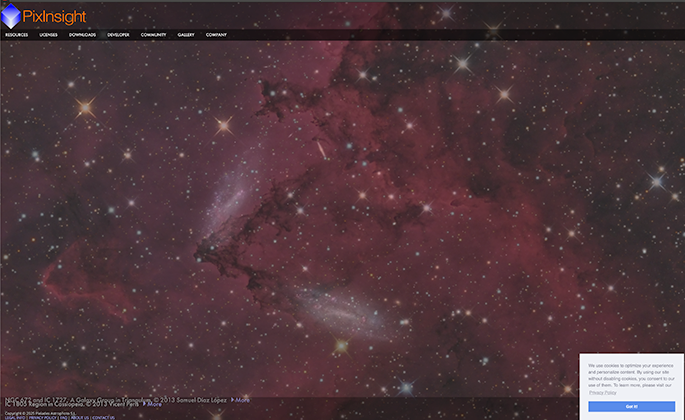Open the Licenses menu
The width and height of the screenshot is (685, 420).
pyautogui.click(x=48, y=35)
